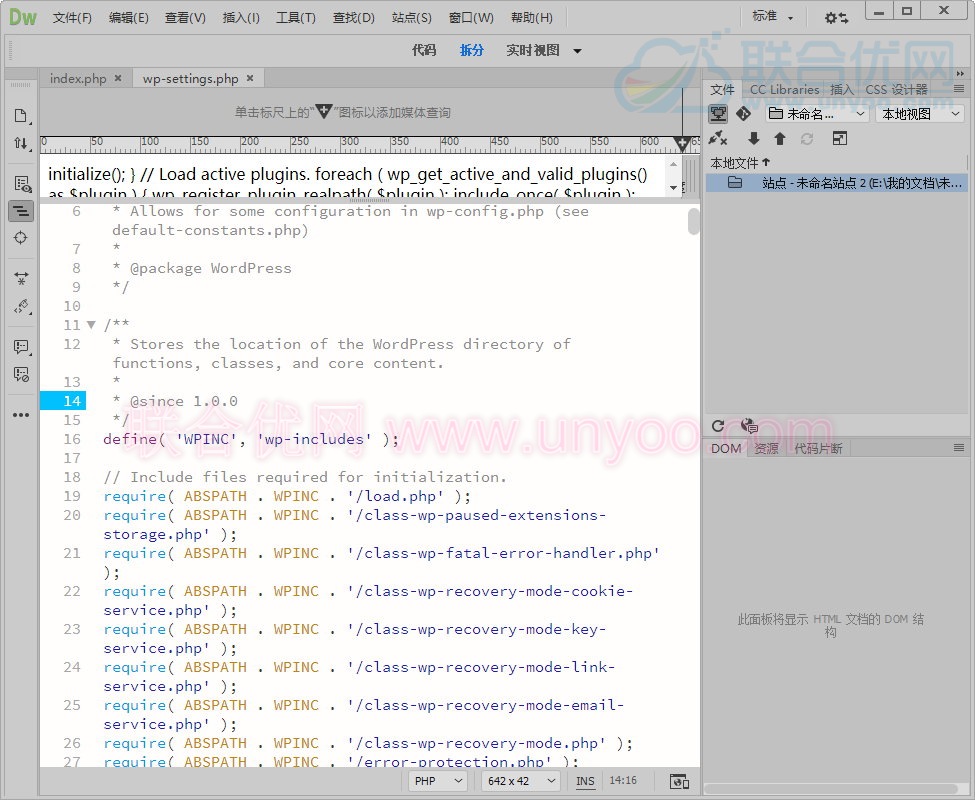This screenshot has height=800, width=975.
Task: Click the refresh icon above DOM tab
Action: [x=718, y=426]
